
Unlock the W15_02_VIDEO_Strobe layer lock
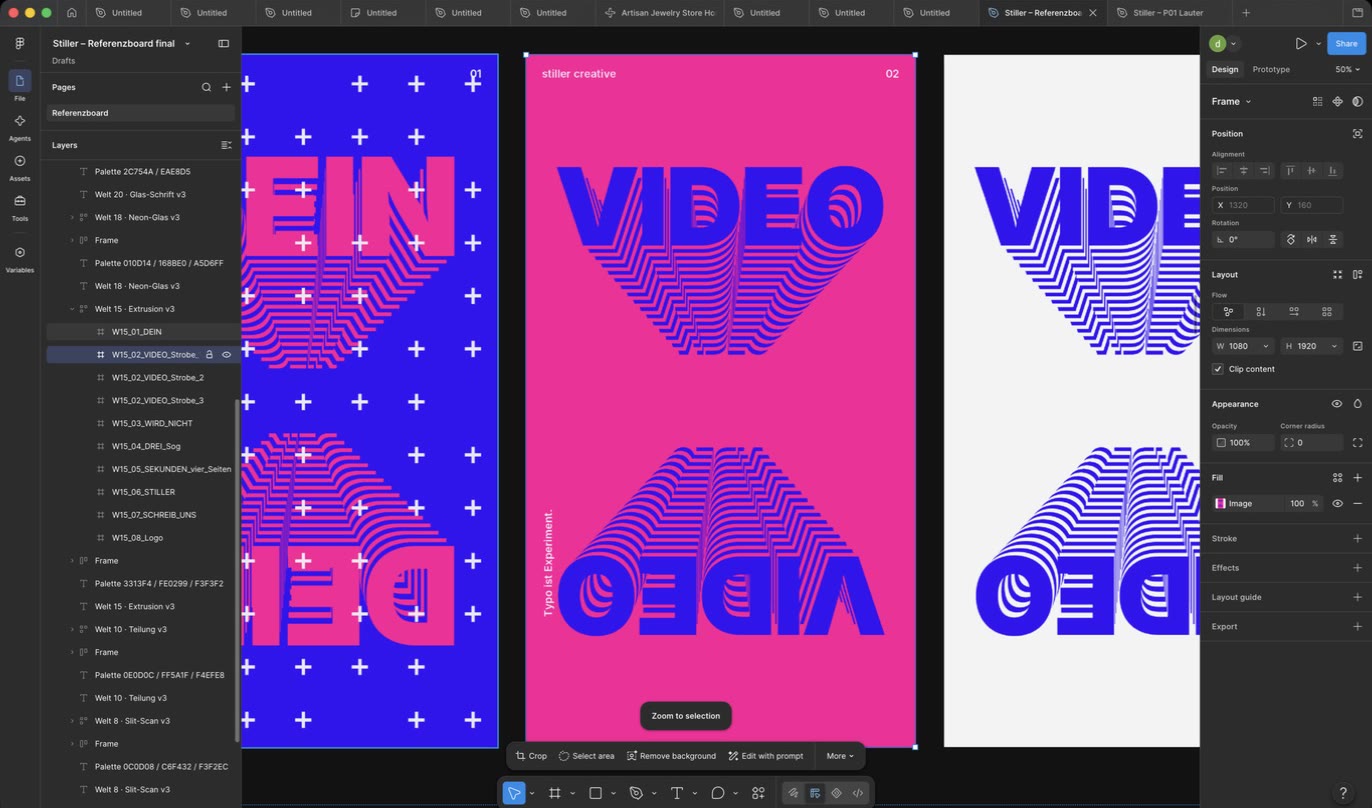[x=209, y=355]
